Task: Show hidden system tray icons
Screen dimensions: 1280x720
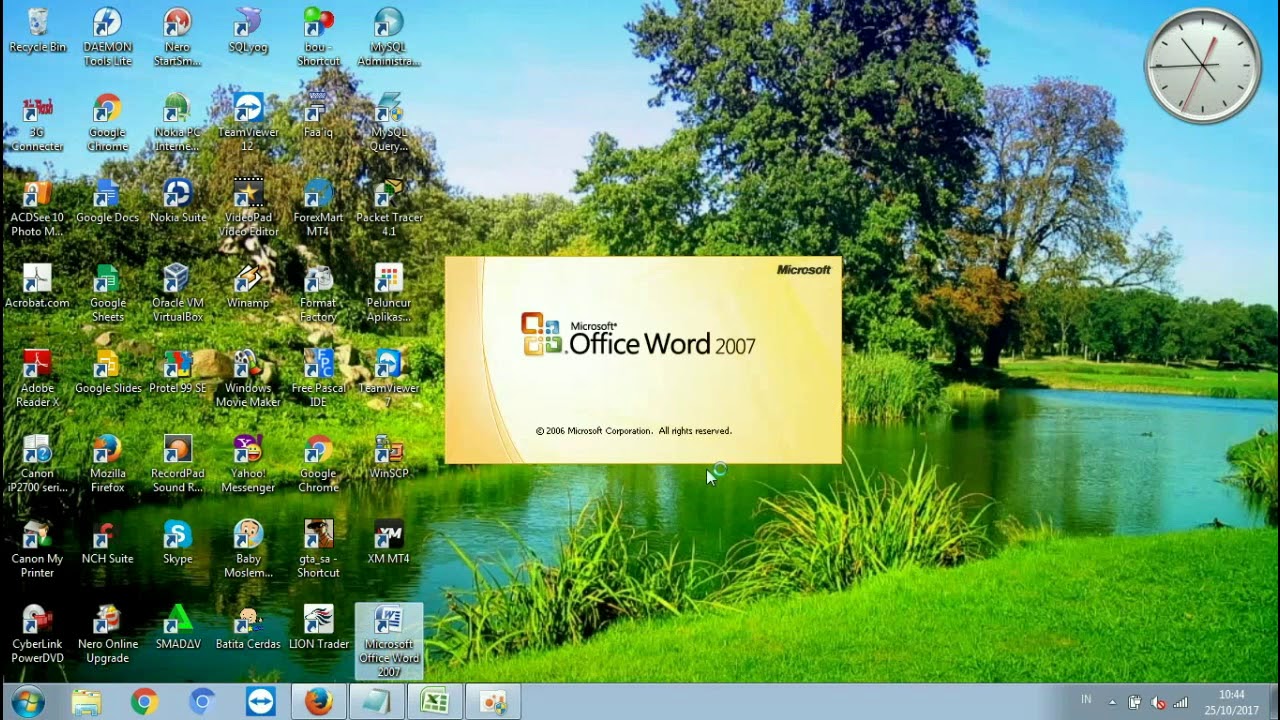Action: [1112, 702]
